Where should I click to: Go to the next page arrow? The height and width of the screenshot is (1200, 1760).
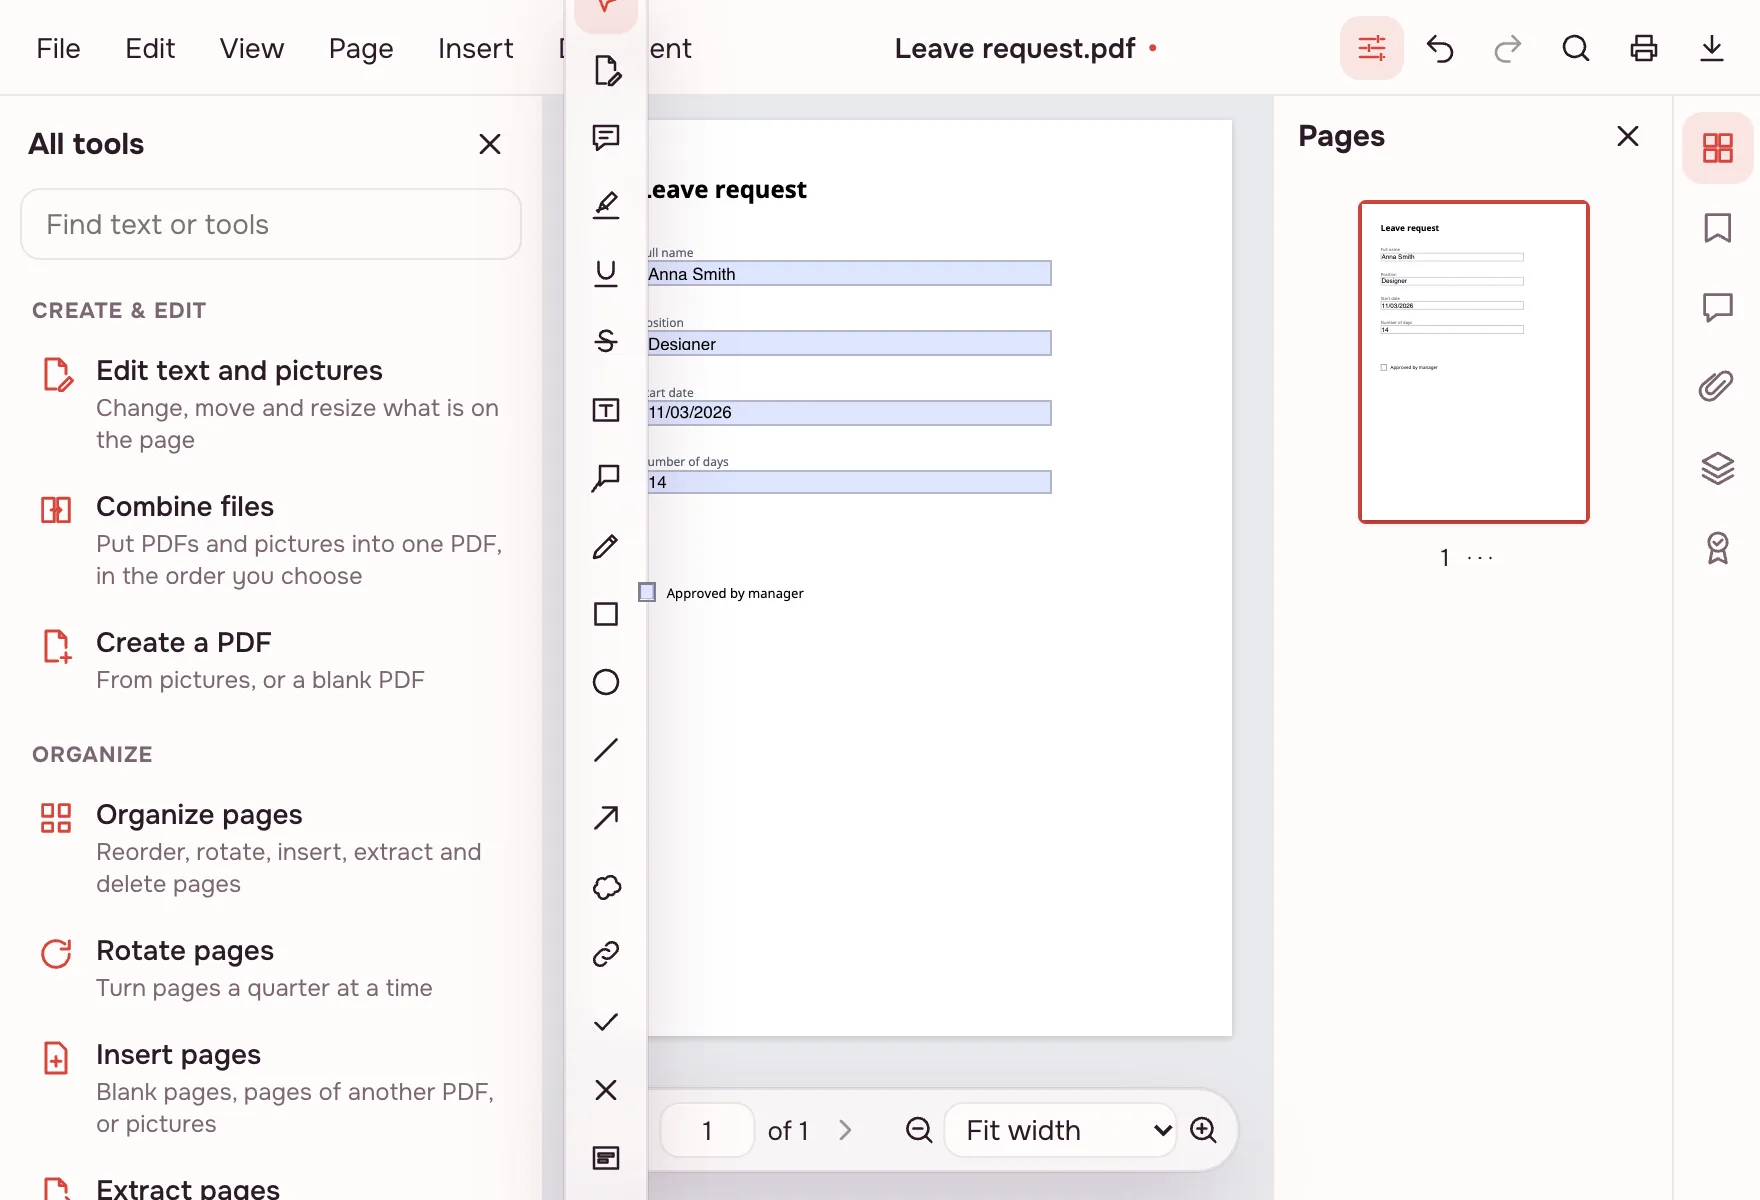845,1130
